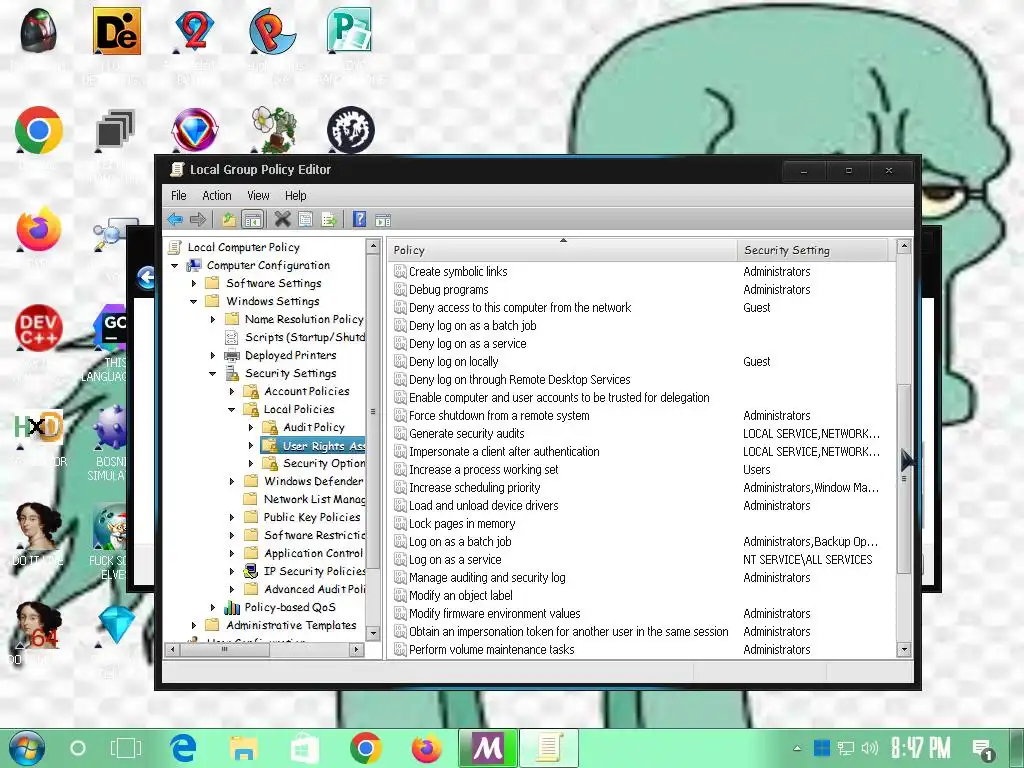This screenshot has height=768, width=1024.
Task: Open the View menu
Action: click(258, 195)
